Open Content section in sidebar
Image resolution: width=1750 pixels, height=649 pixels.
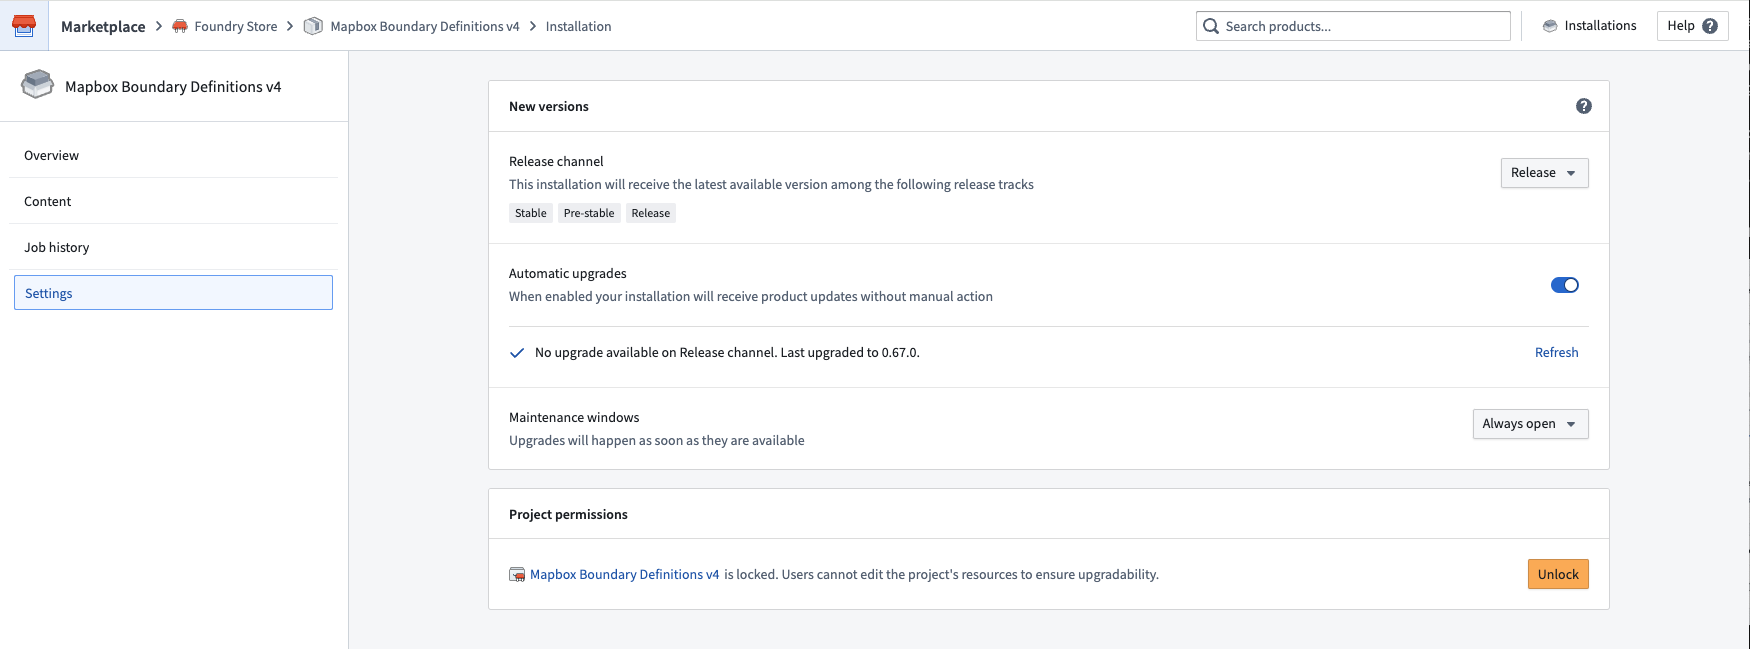click(x=174, y=201)
